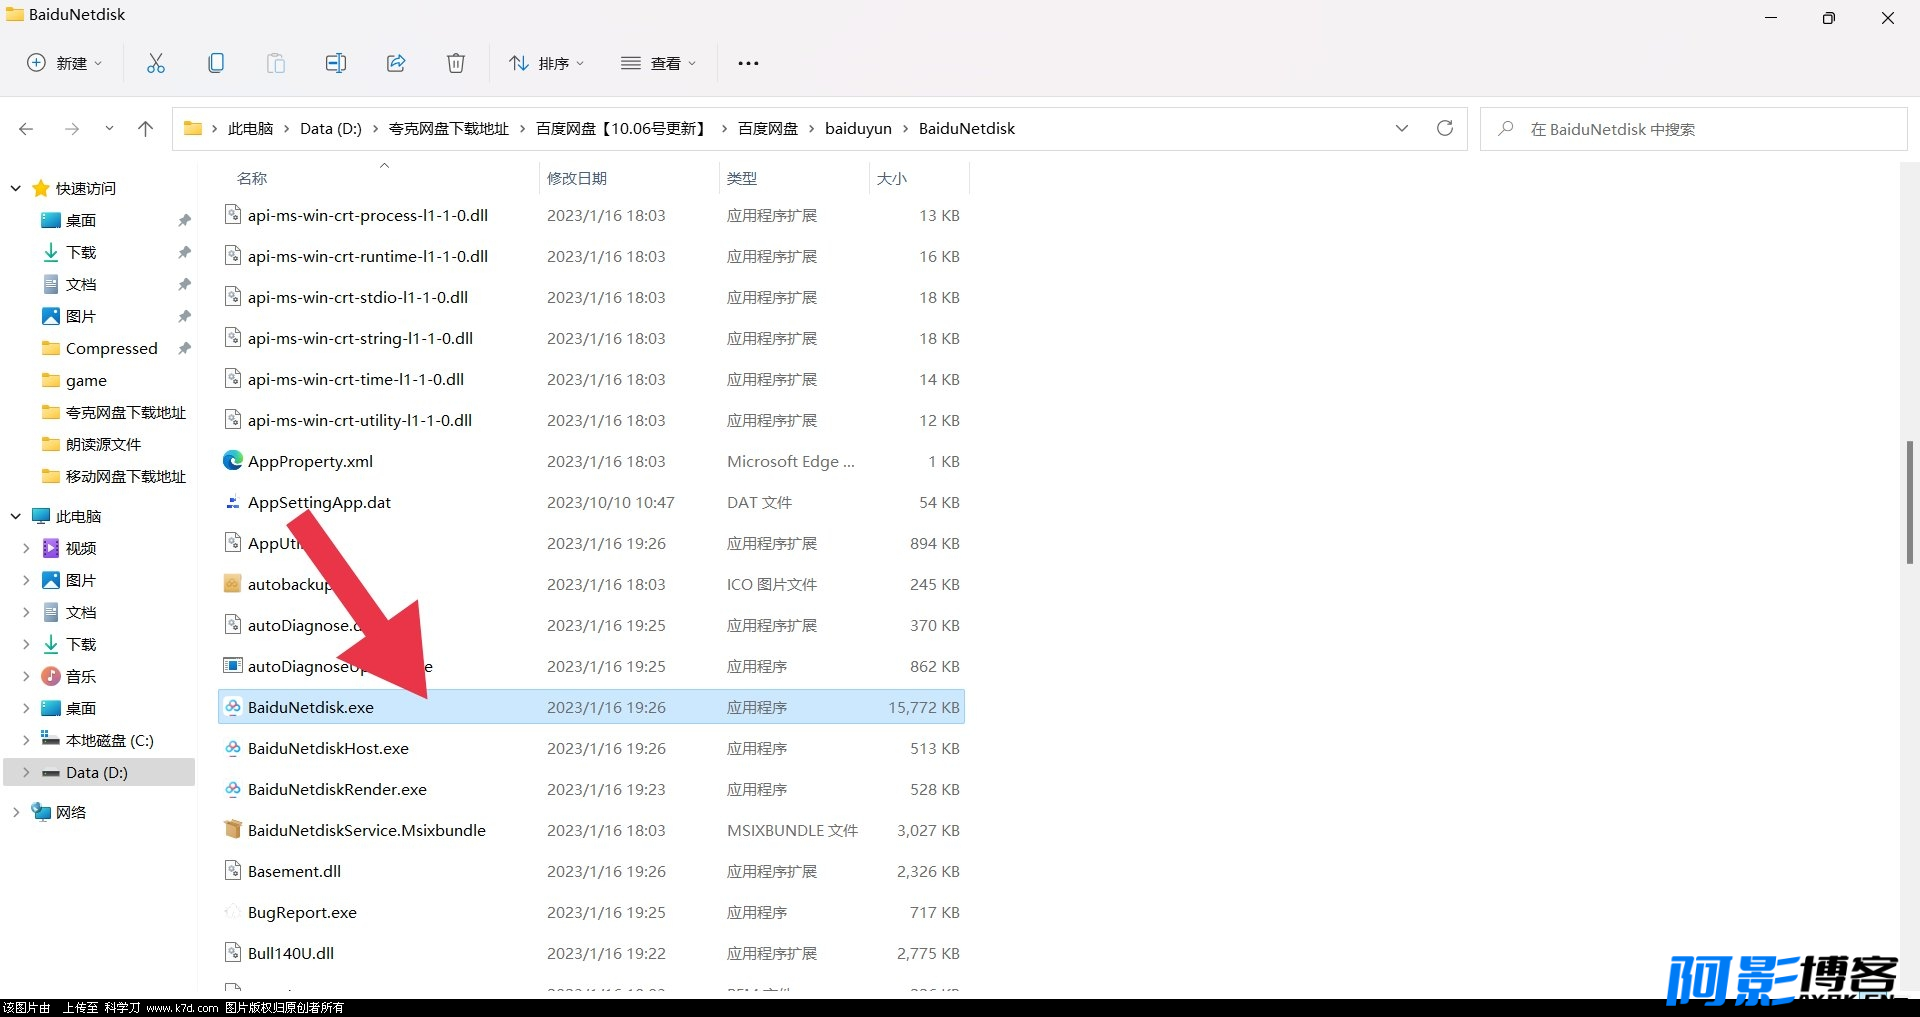1920x1017 pixels.
Task: Click the Refresh icon beside address bar
Action: 1445,128
